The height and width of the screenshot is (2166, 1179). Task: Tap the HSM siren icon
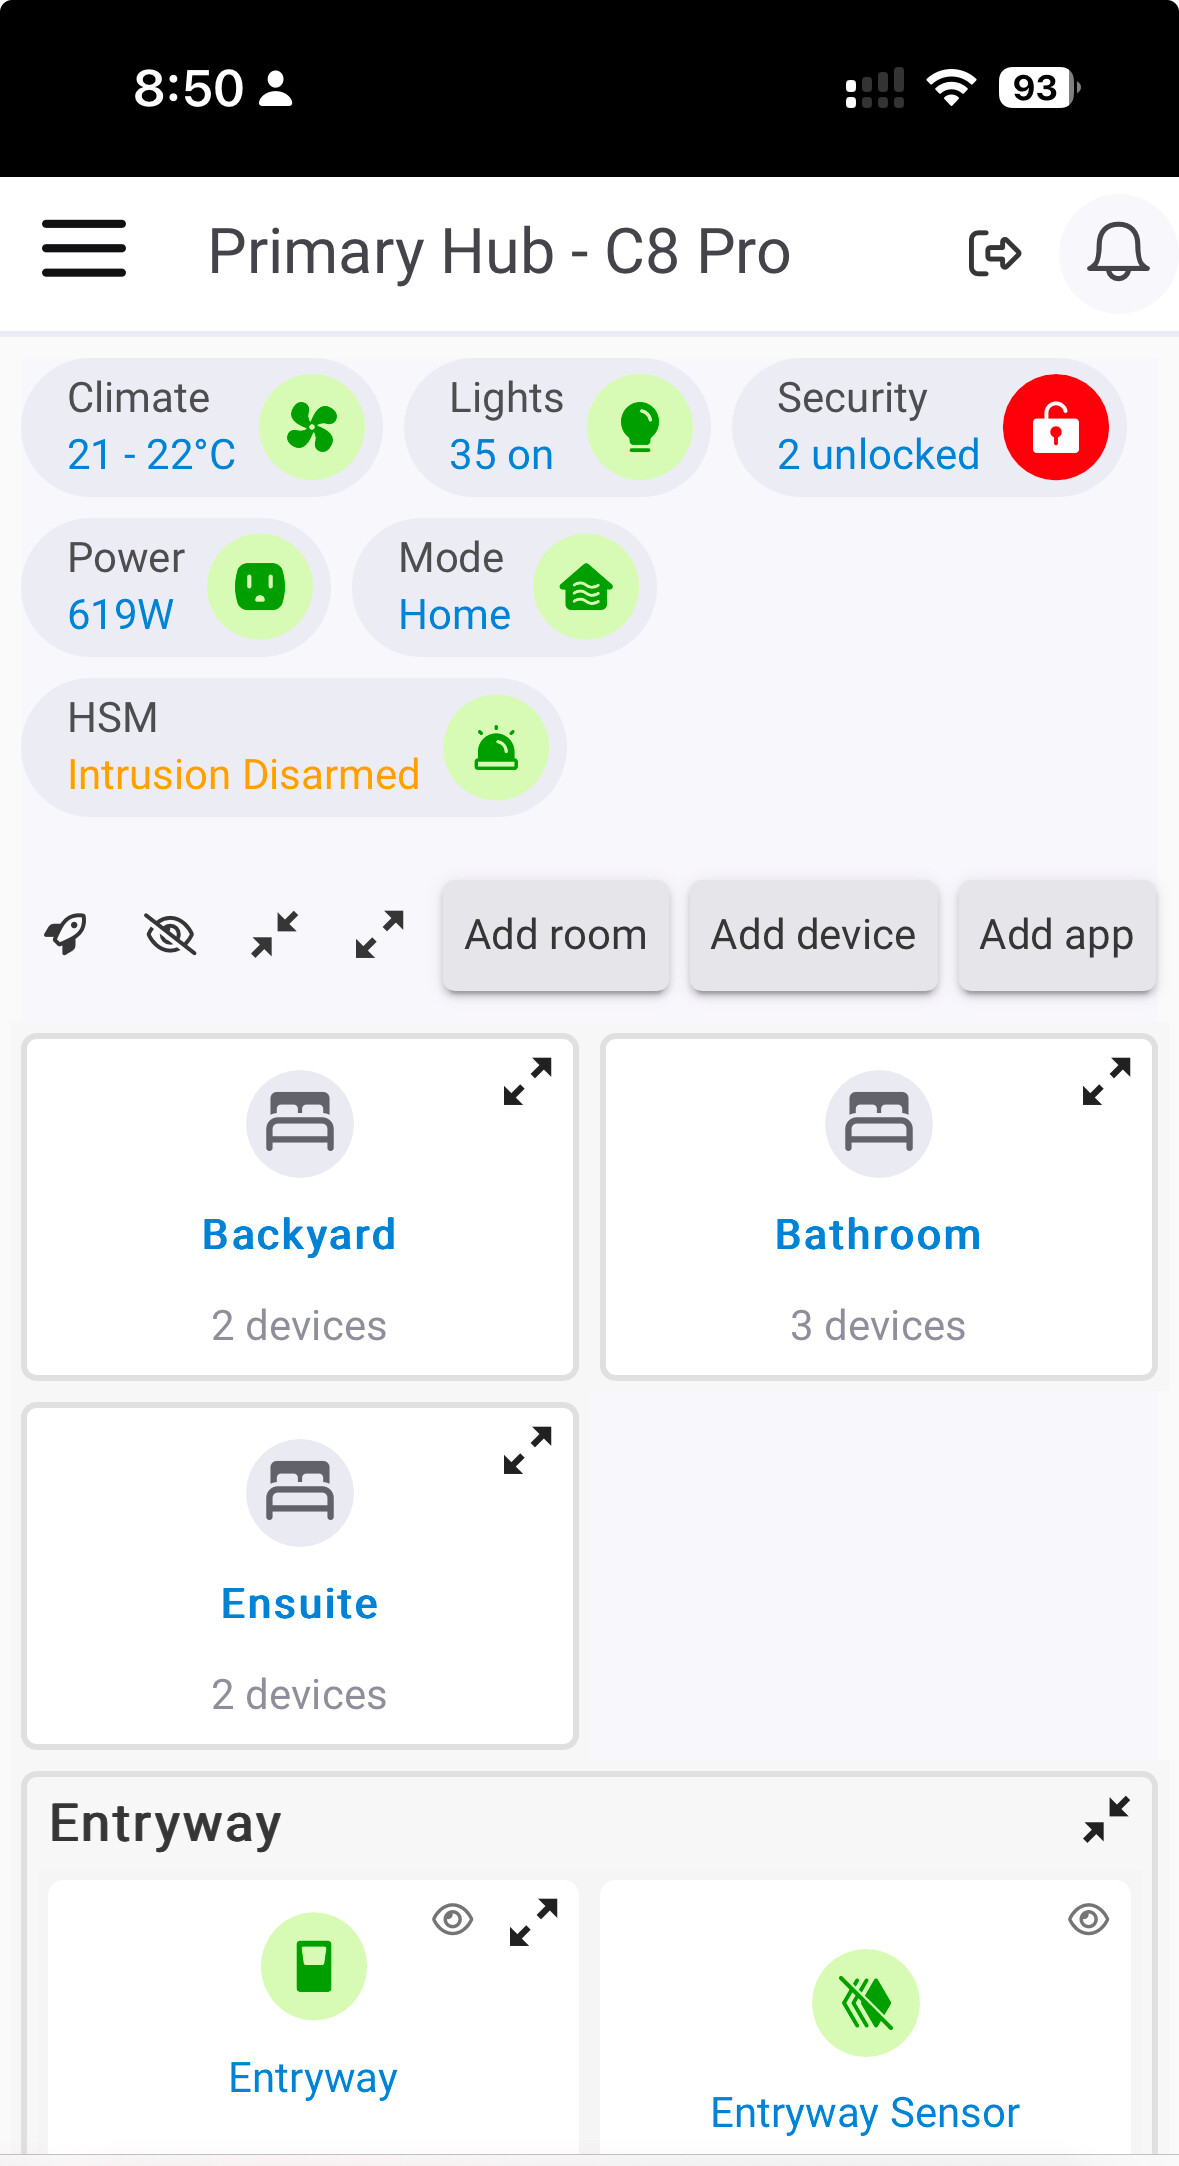point(496,747)
